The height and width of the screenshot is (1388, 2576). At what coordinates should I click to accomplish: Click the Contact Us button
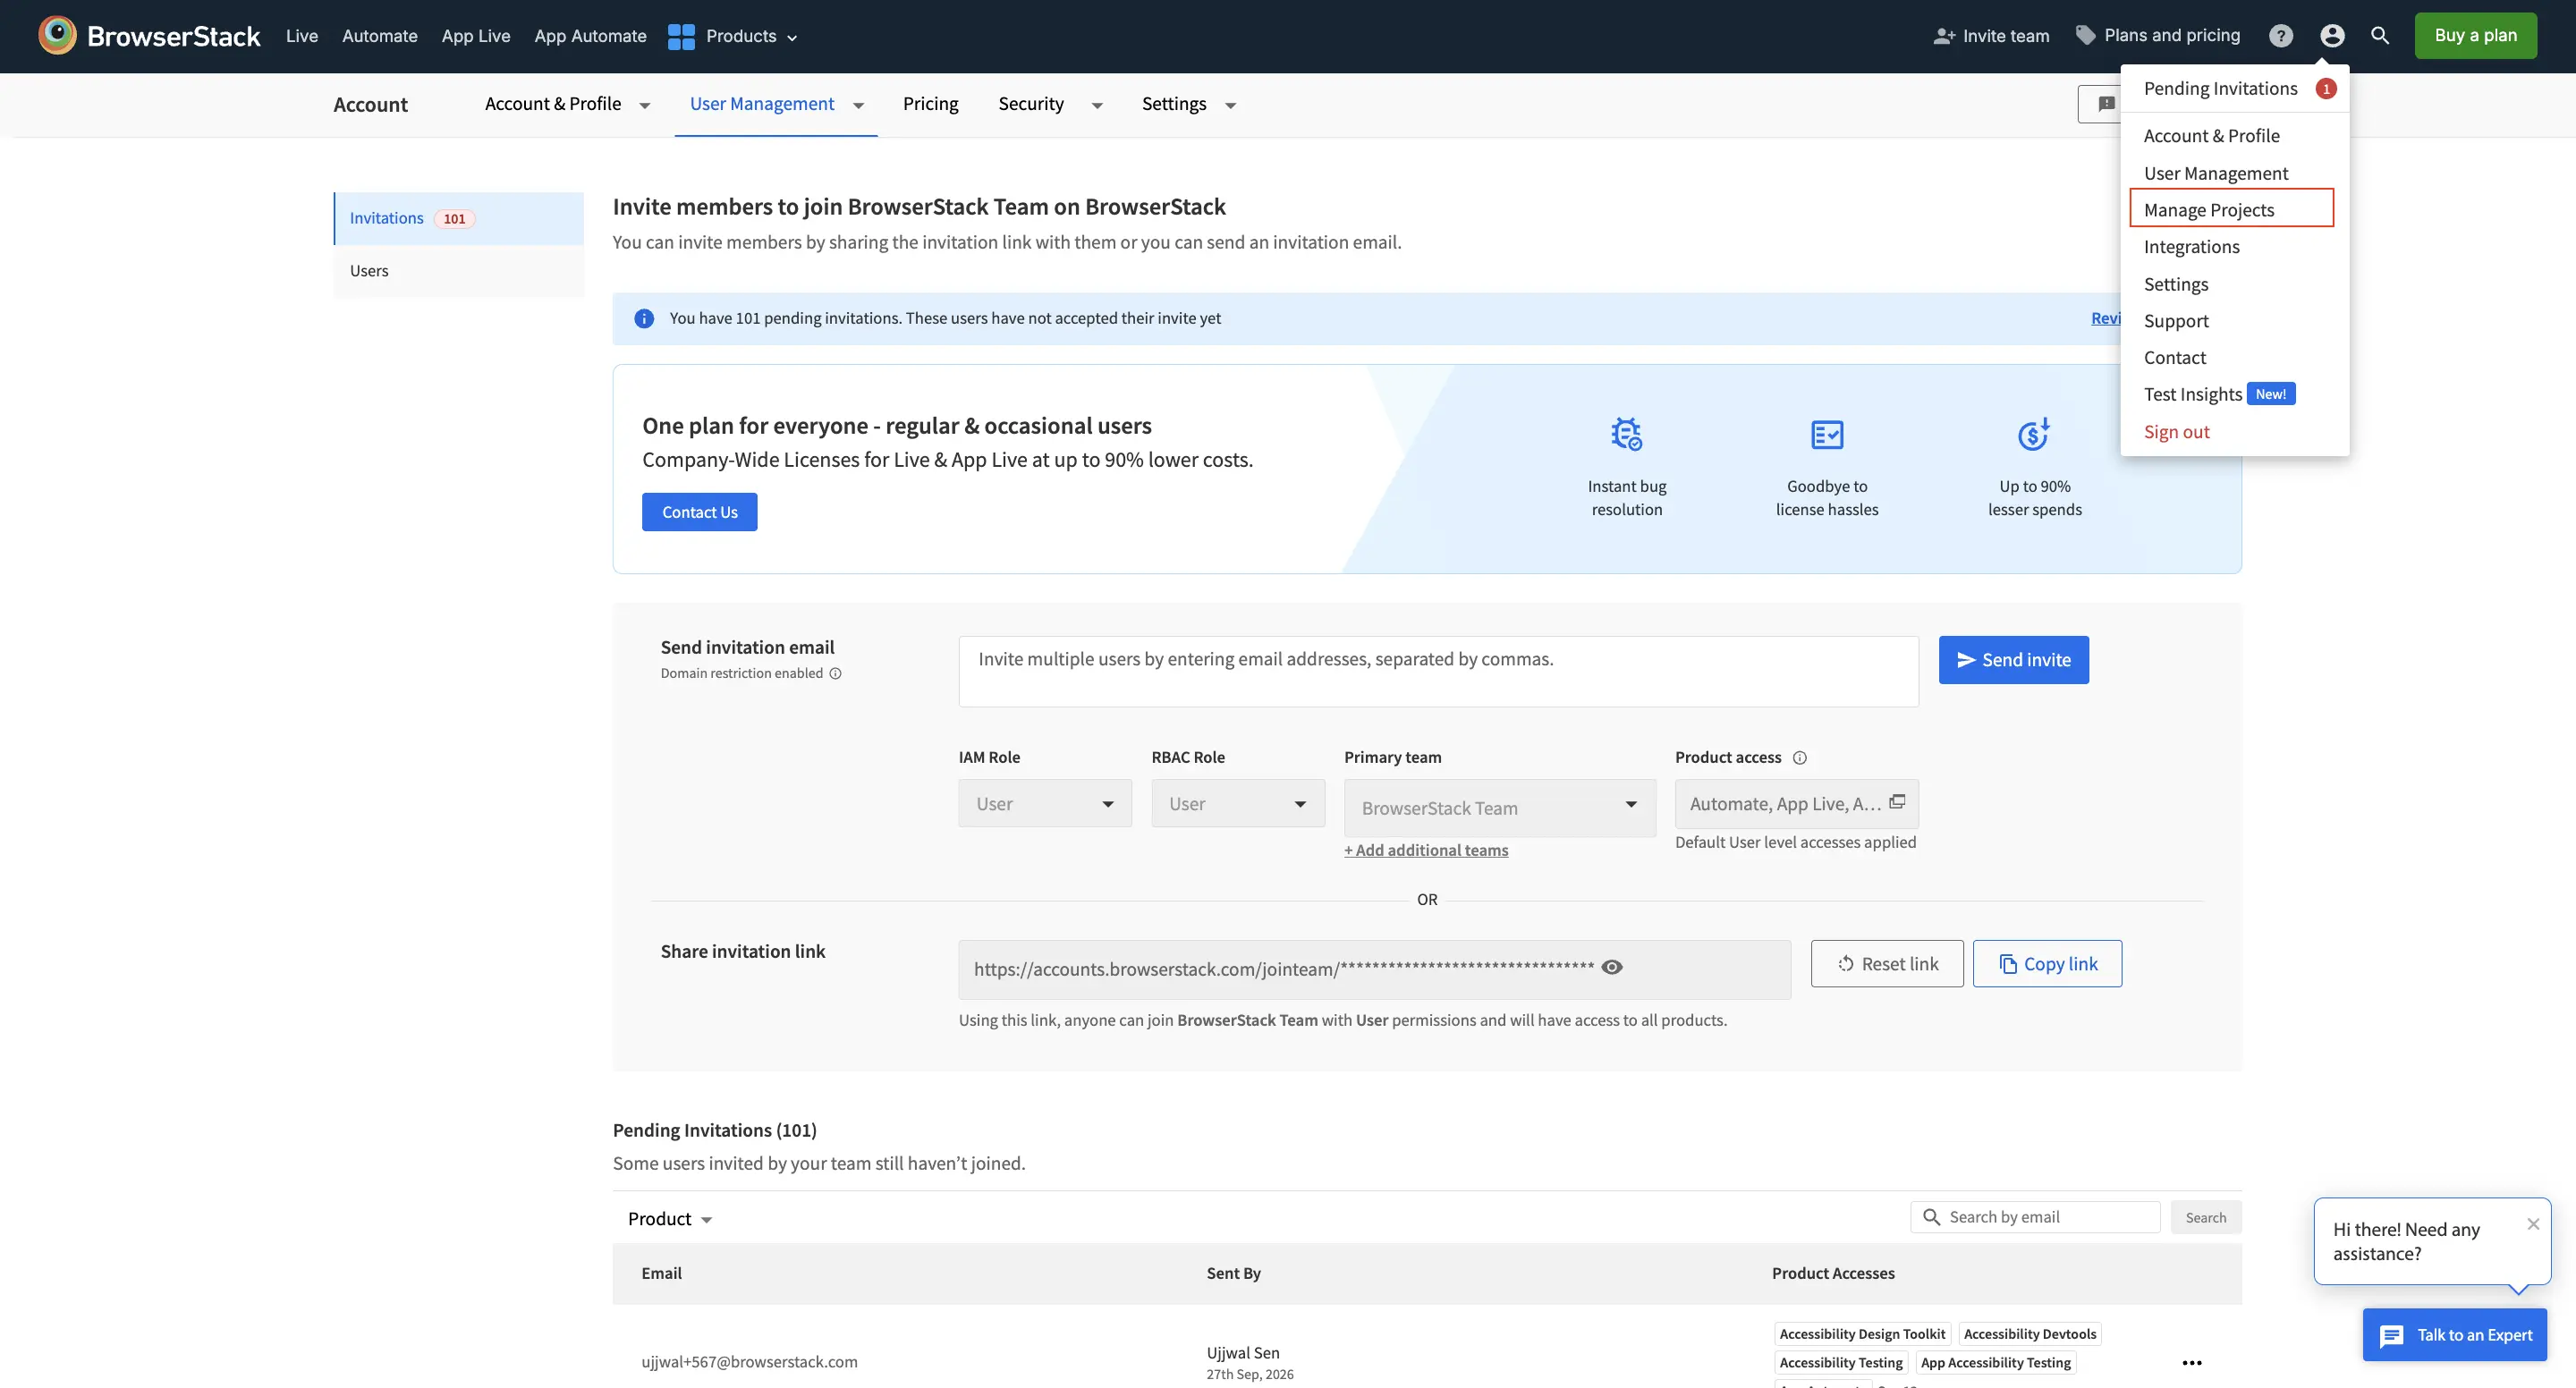coord(699,512)
